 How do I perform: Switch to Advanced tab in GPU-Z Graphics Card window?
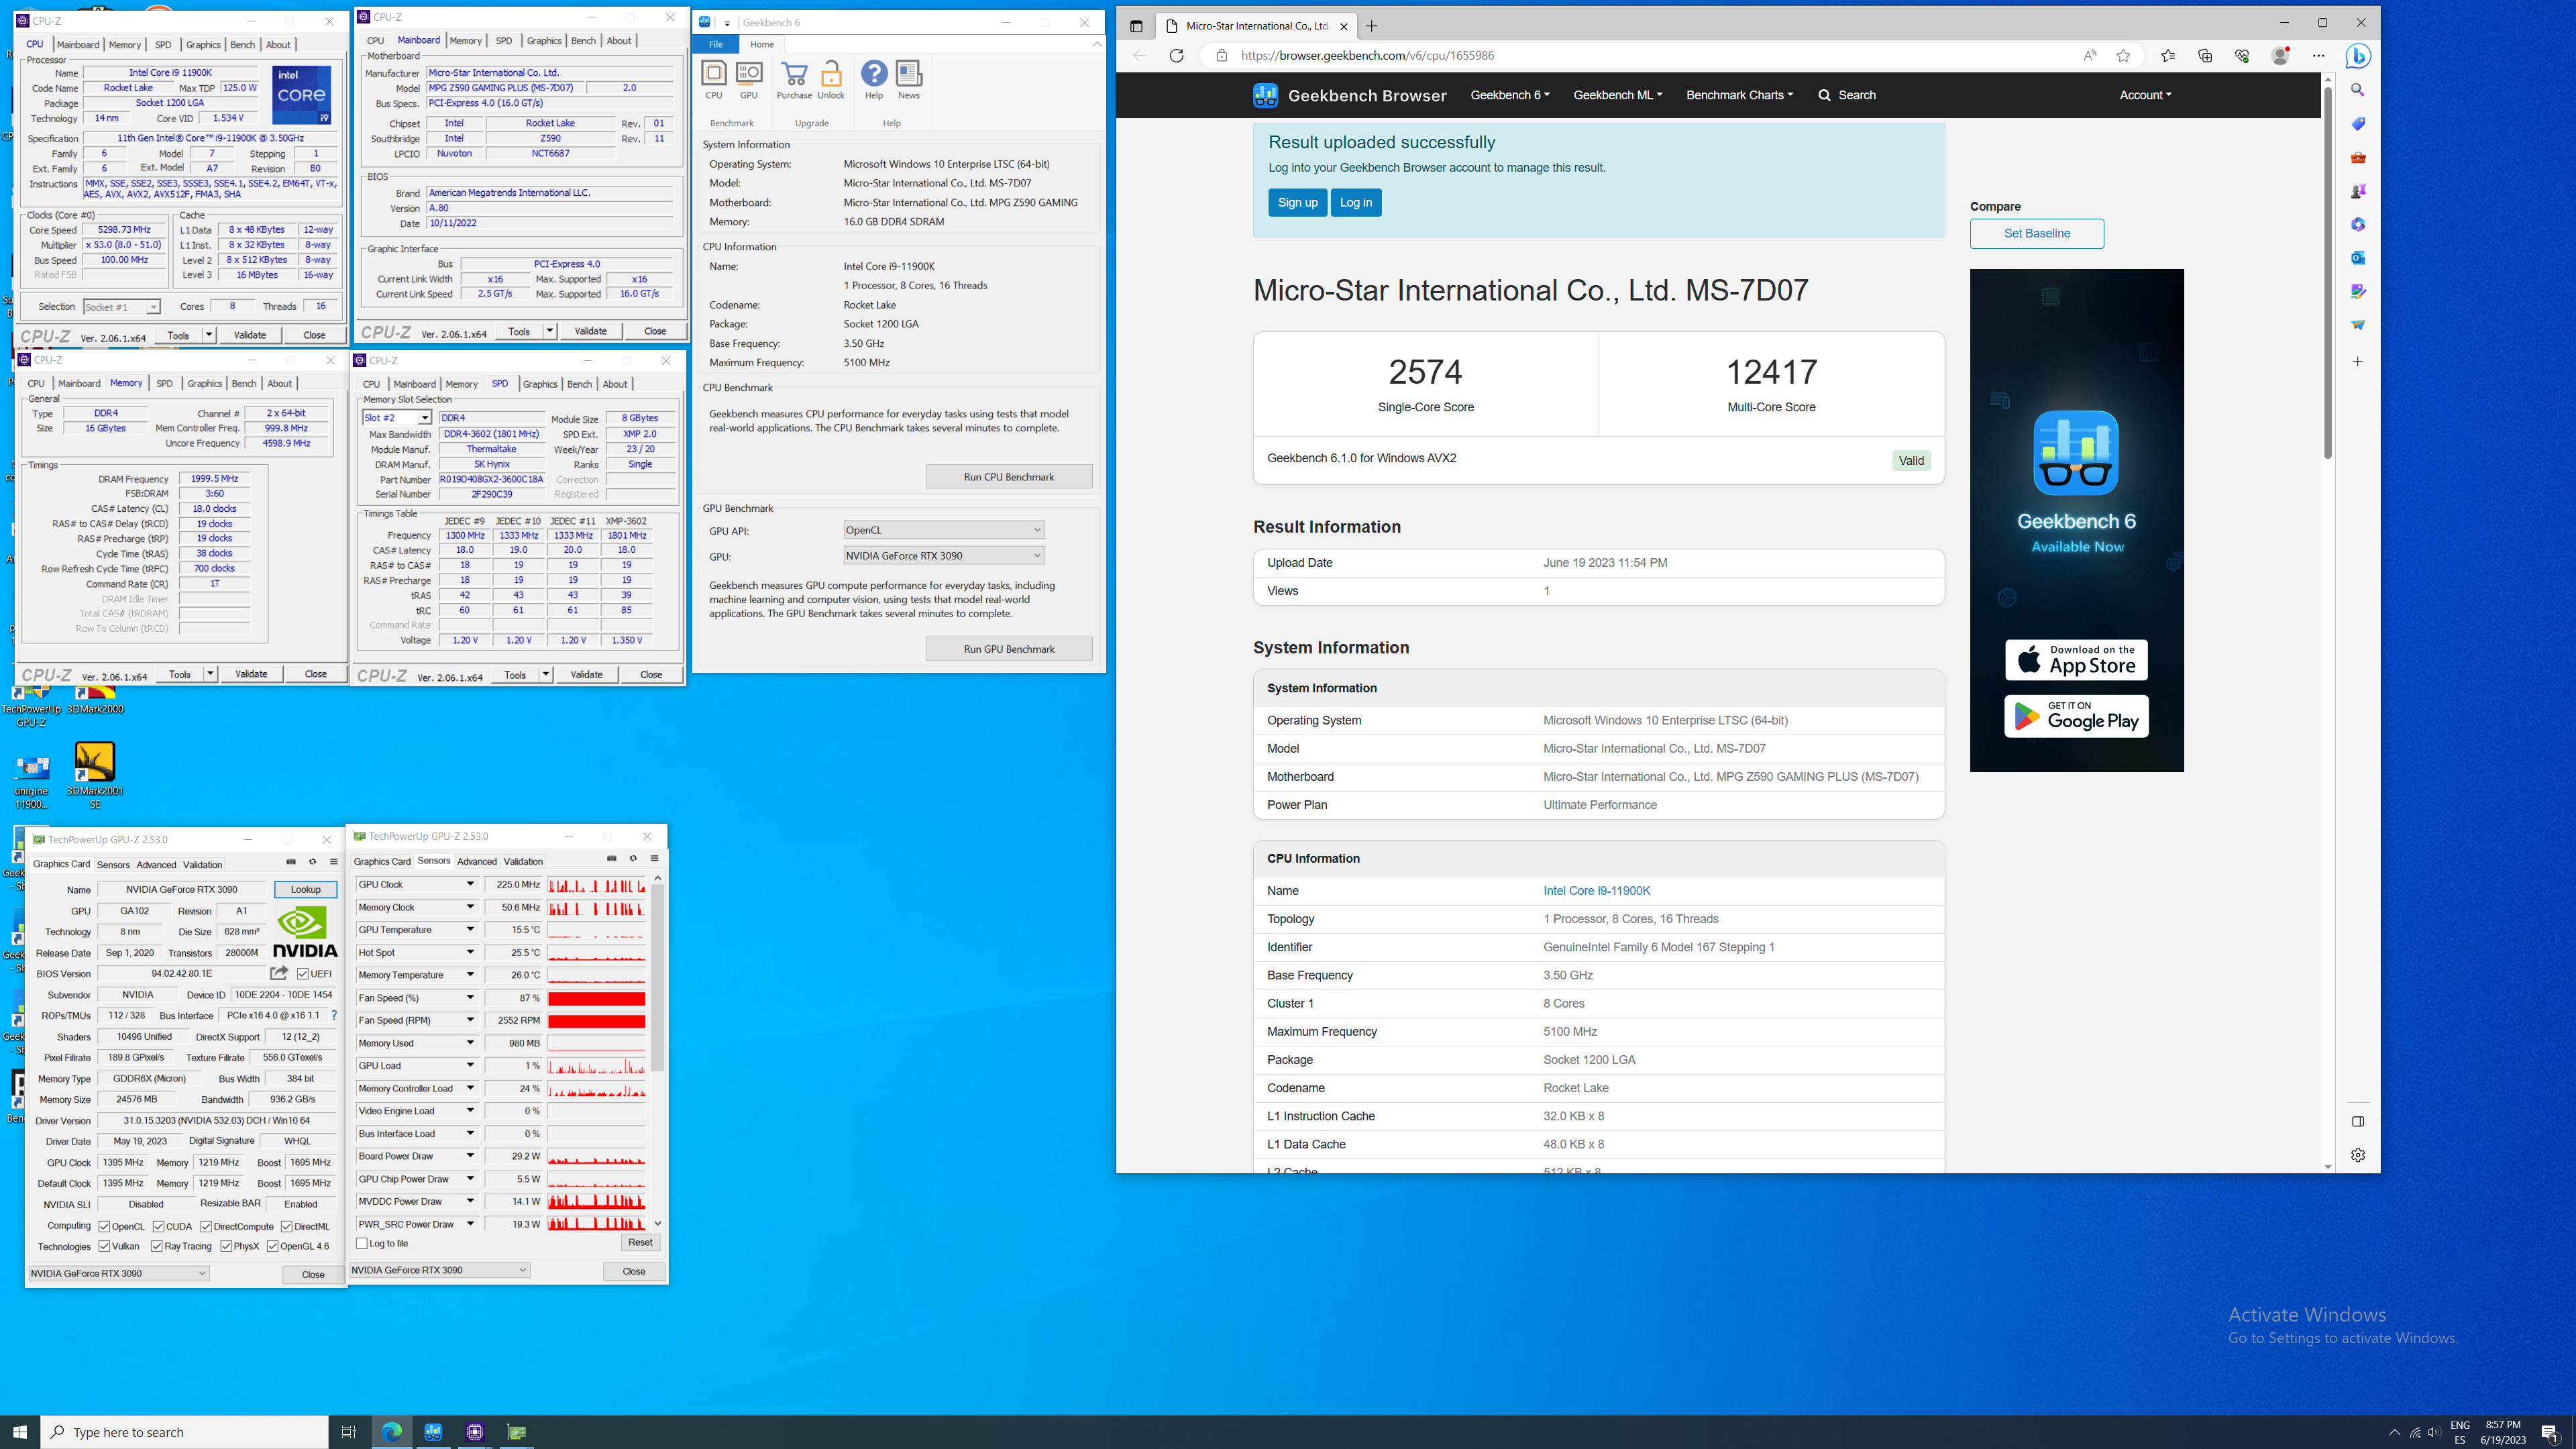[156, 865]
